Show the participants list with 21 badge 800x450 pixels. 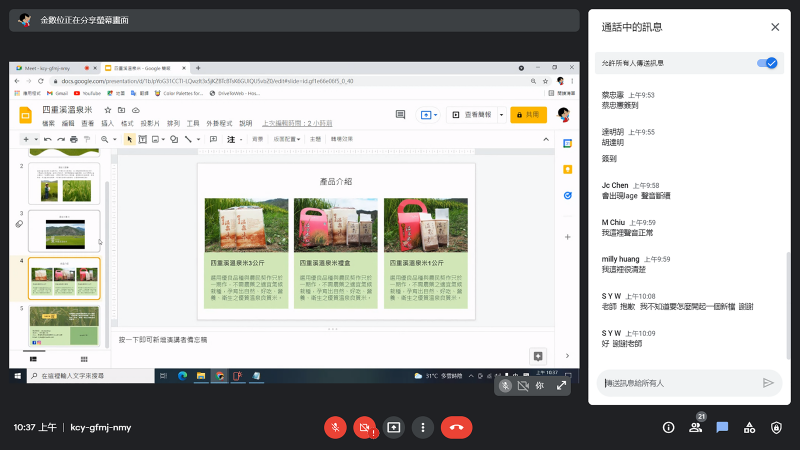695,428
